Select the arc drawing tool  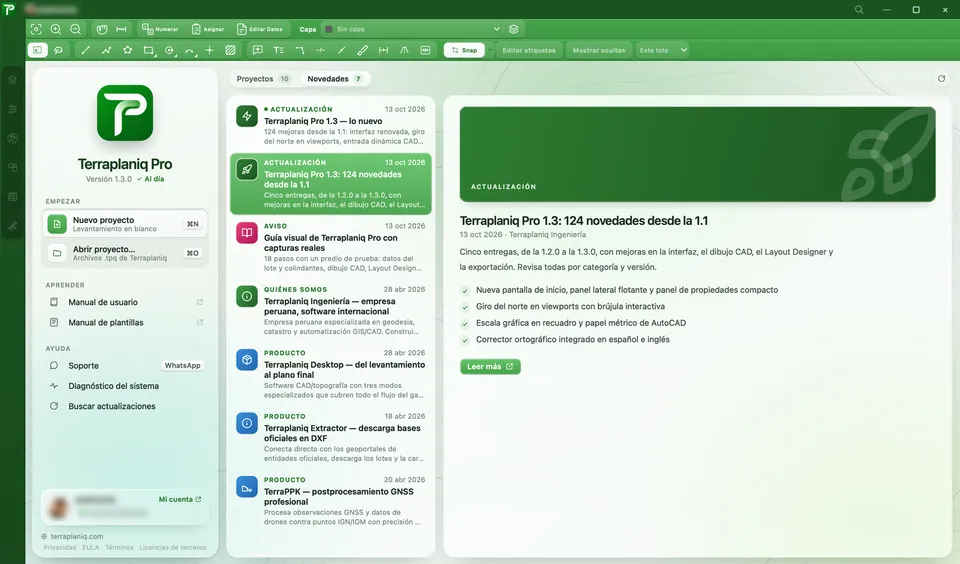(x=190, y=50)
